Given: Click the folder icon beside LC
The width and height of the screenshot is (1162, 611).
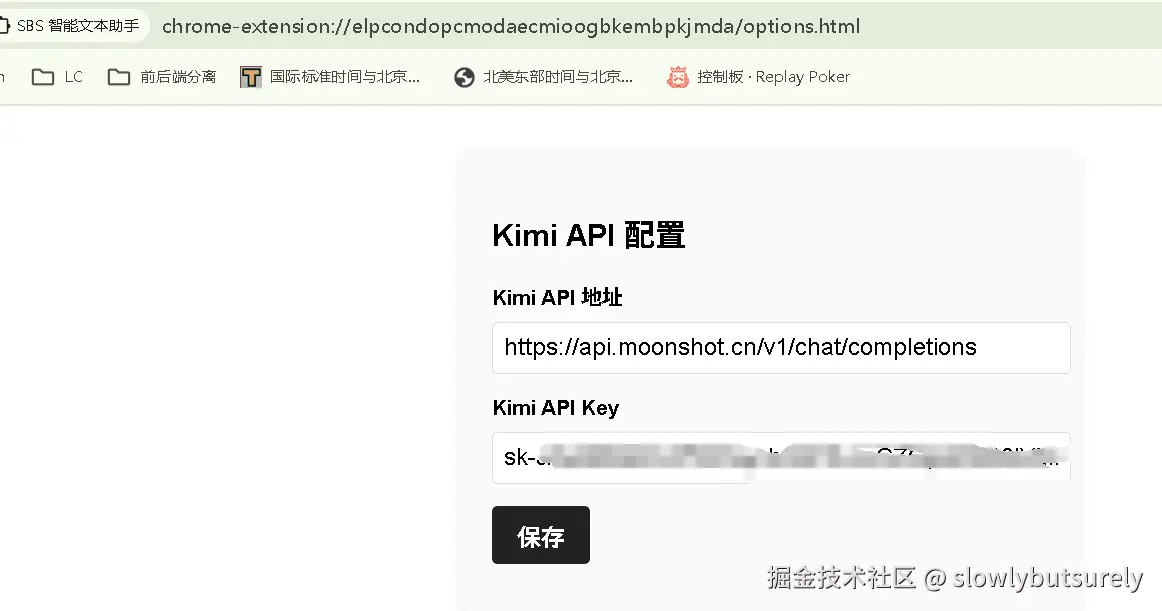Looking at the screenshot, I should click(43, 76).
